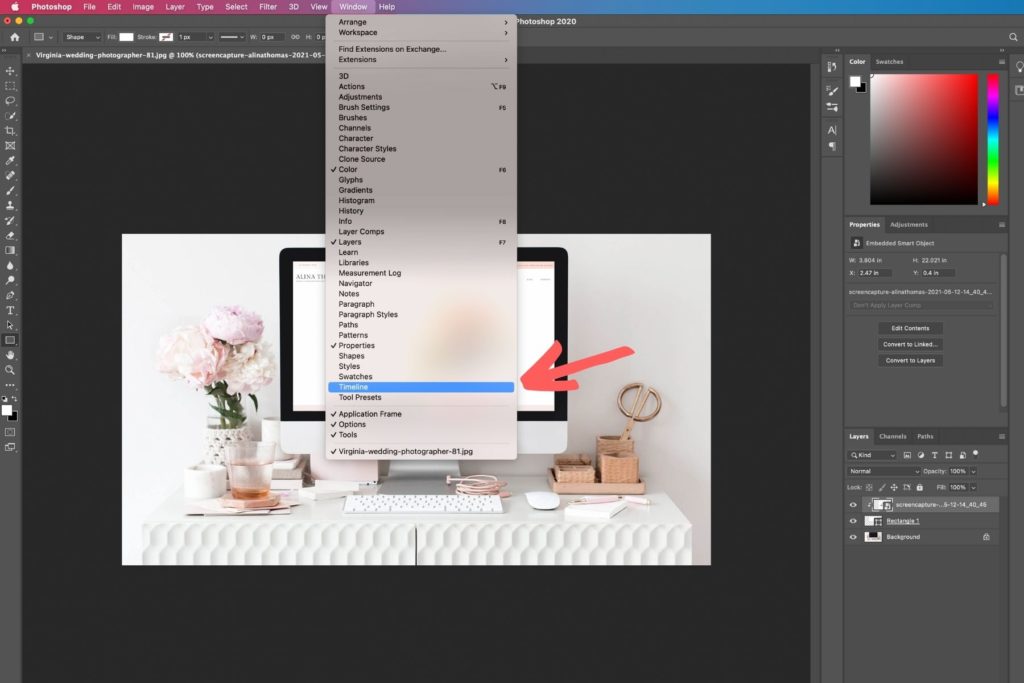1024x683 pixels.
Task: Hide the Background layer
Action: pos(853,537)
